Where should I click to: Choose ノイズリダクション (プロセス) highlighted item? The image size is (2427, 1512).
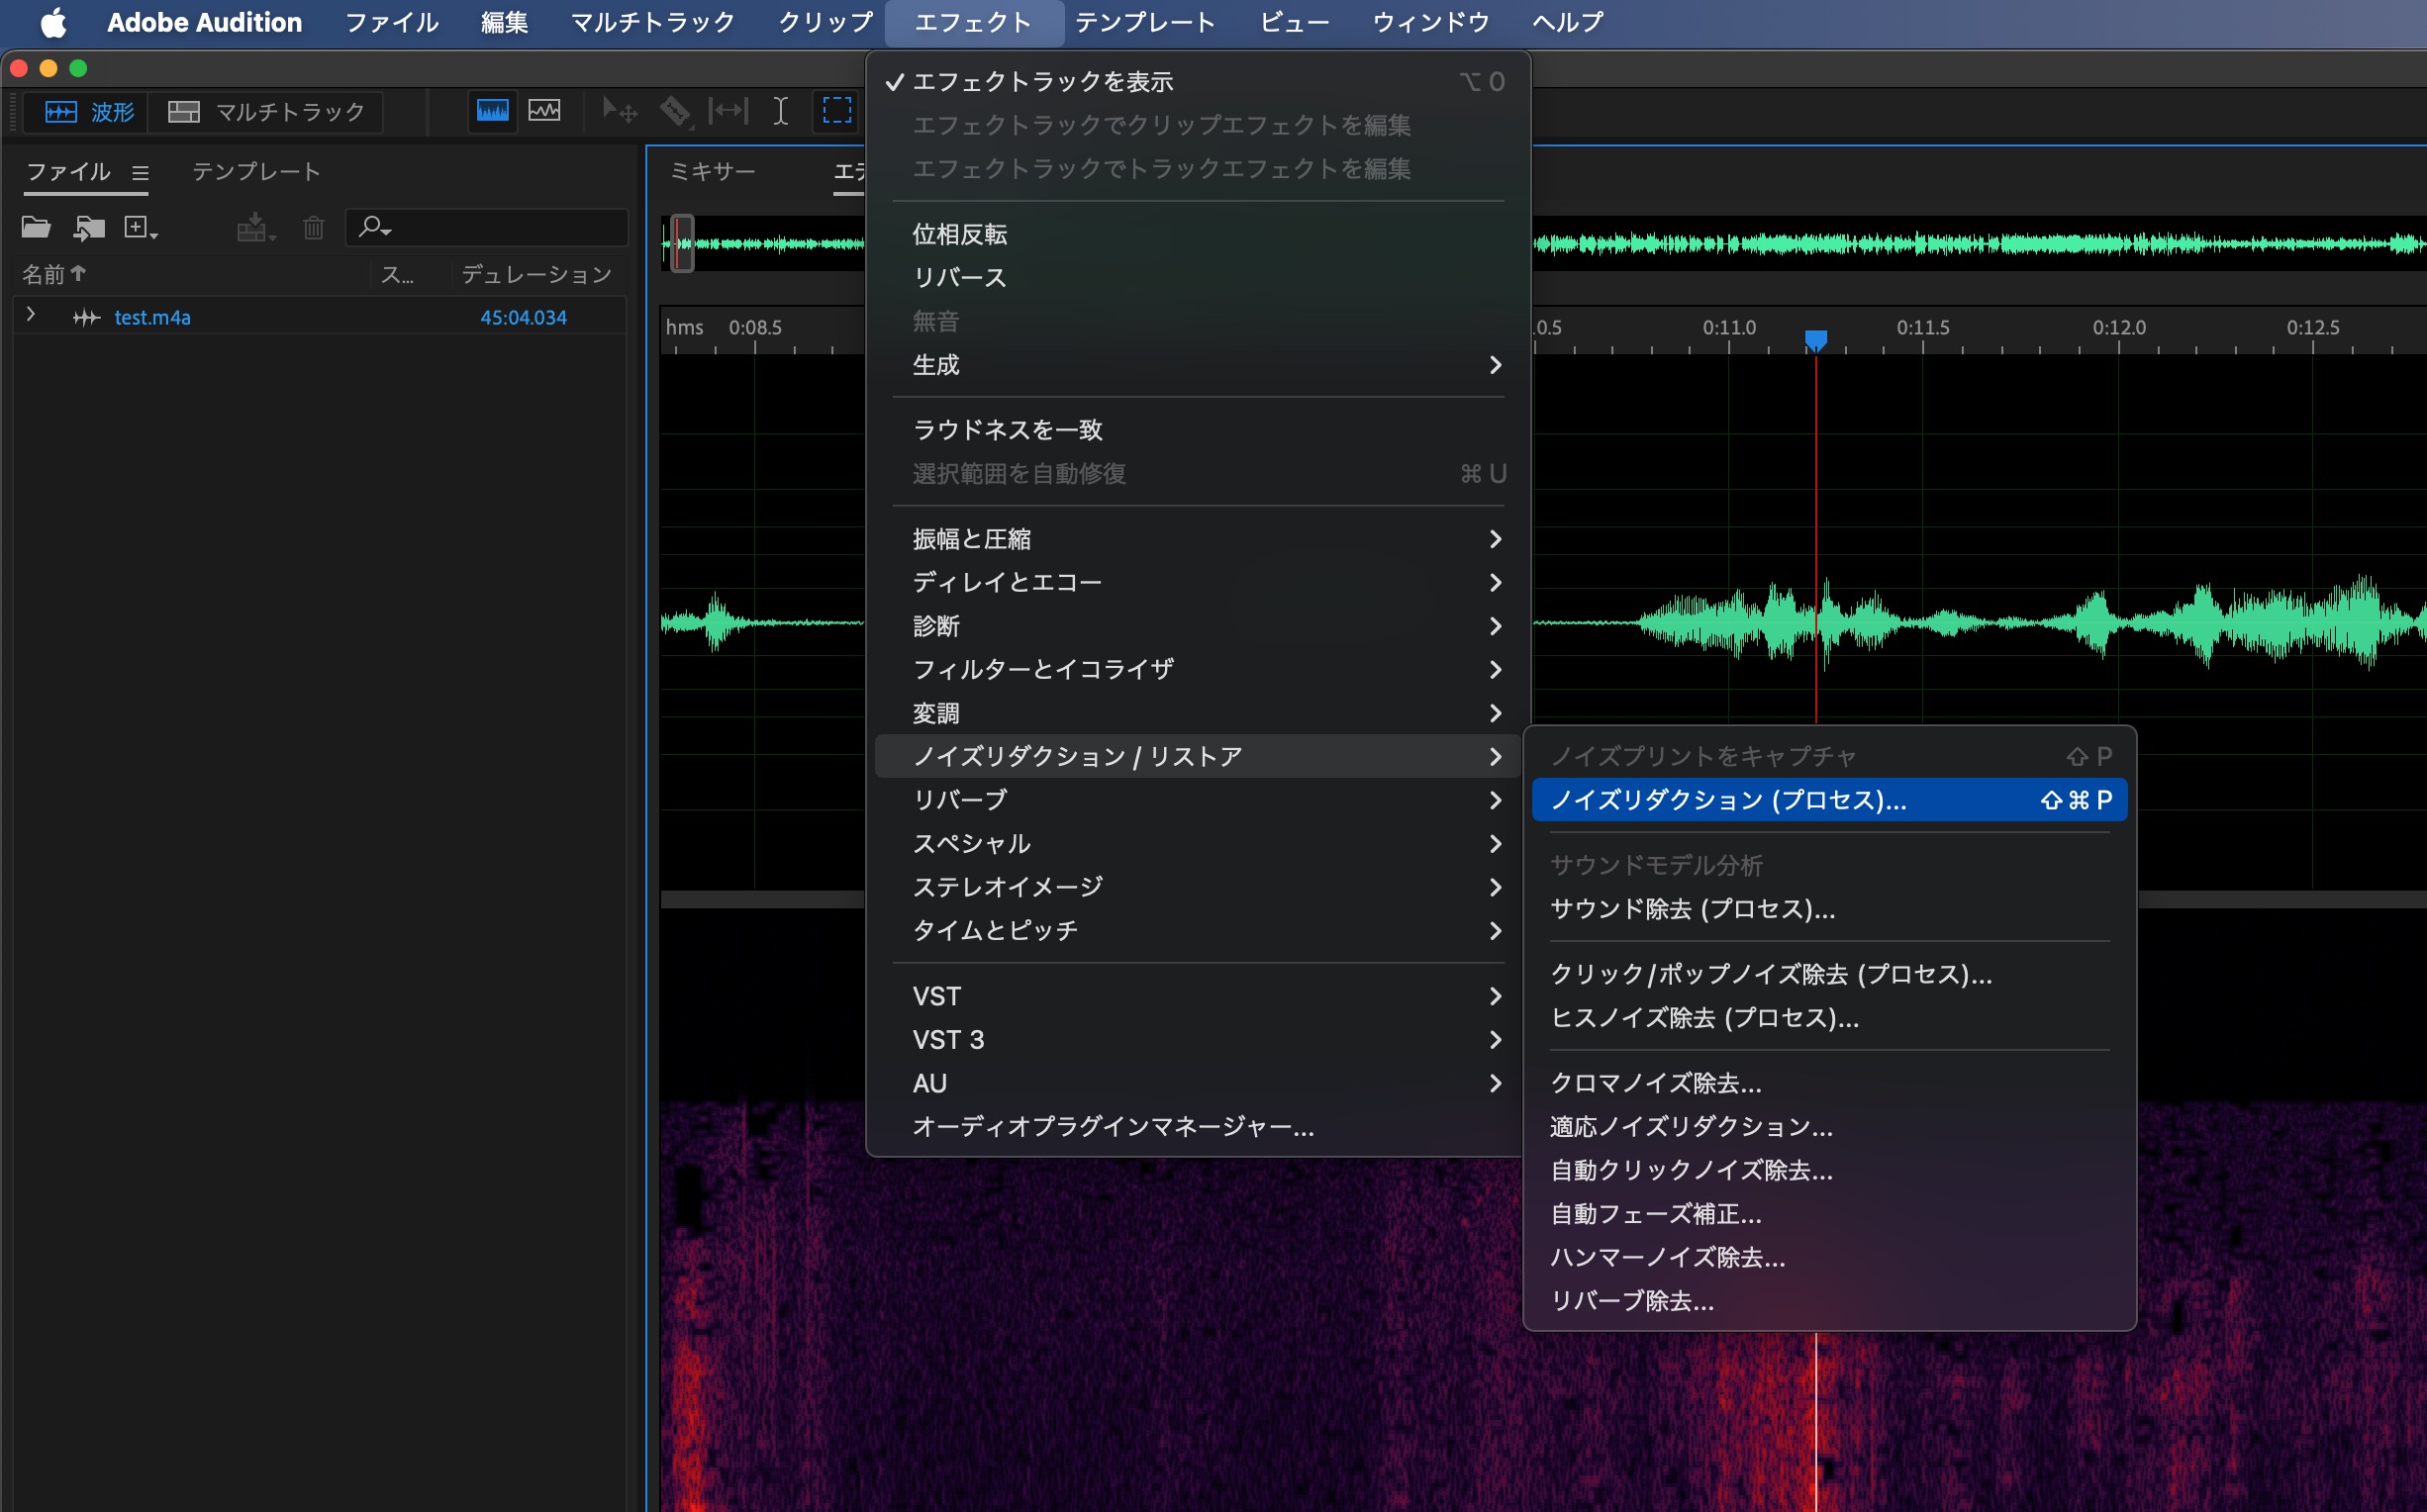pyautogui.click(x=1829, y=800)
